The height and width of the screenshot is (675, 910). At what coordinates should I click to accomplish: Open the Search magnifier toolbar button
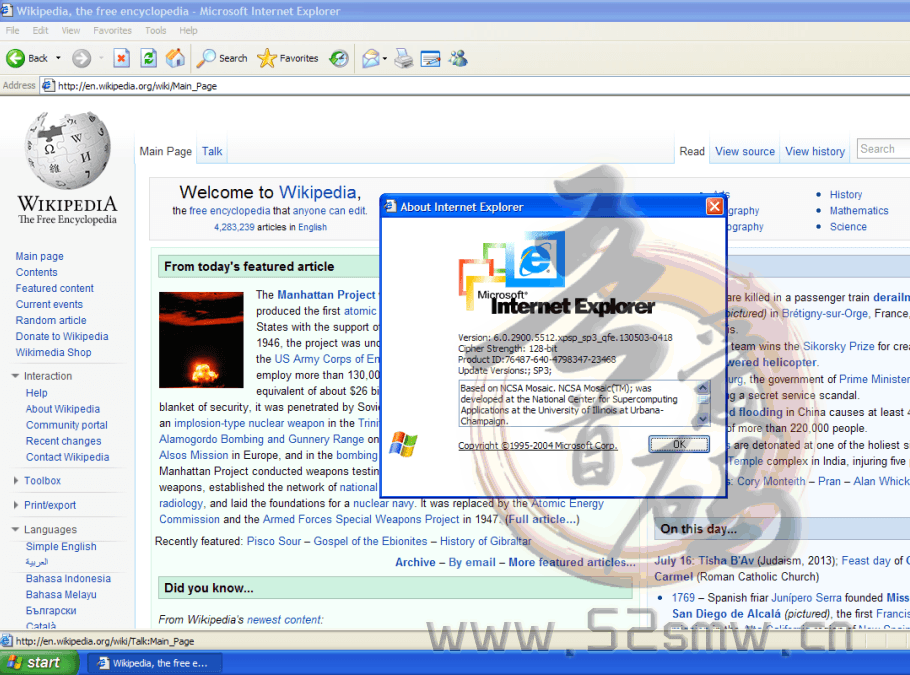point(222,58)
